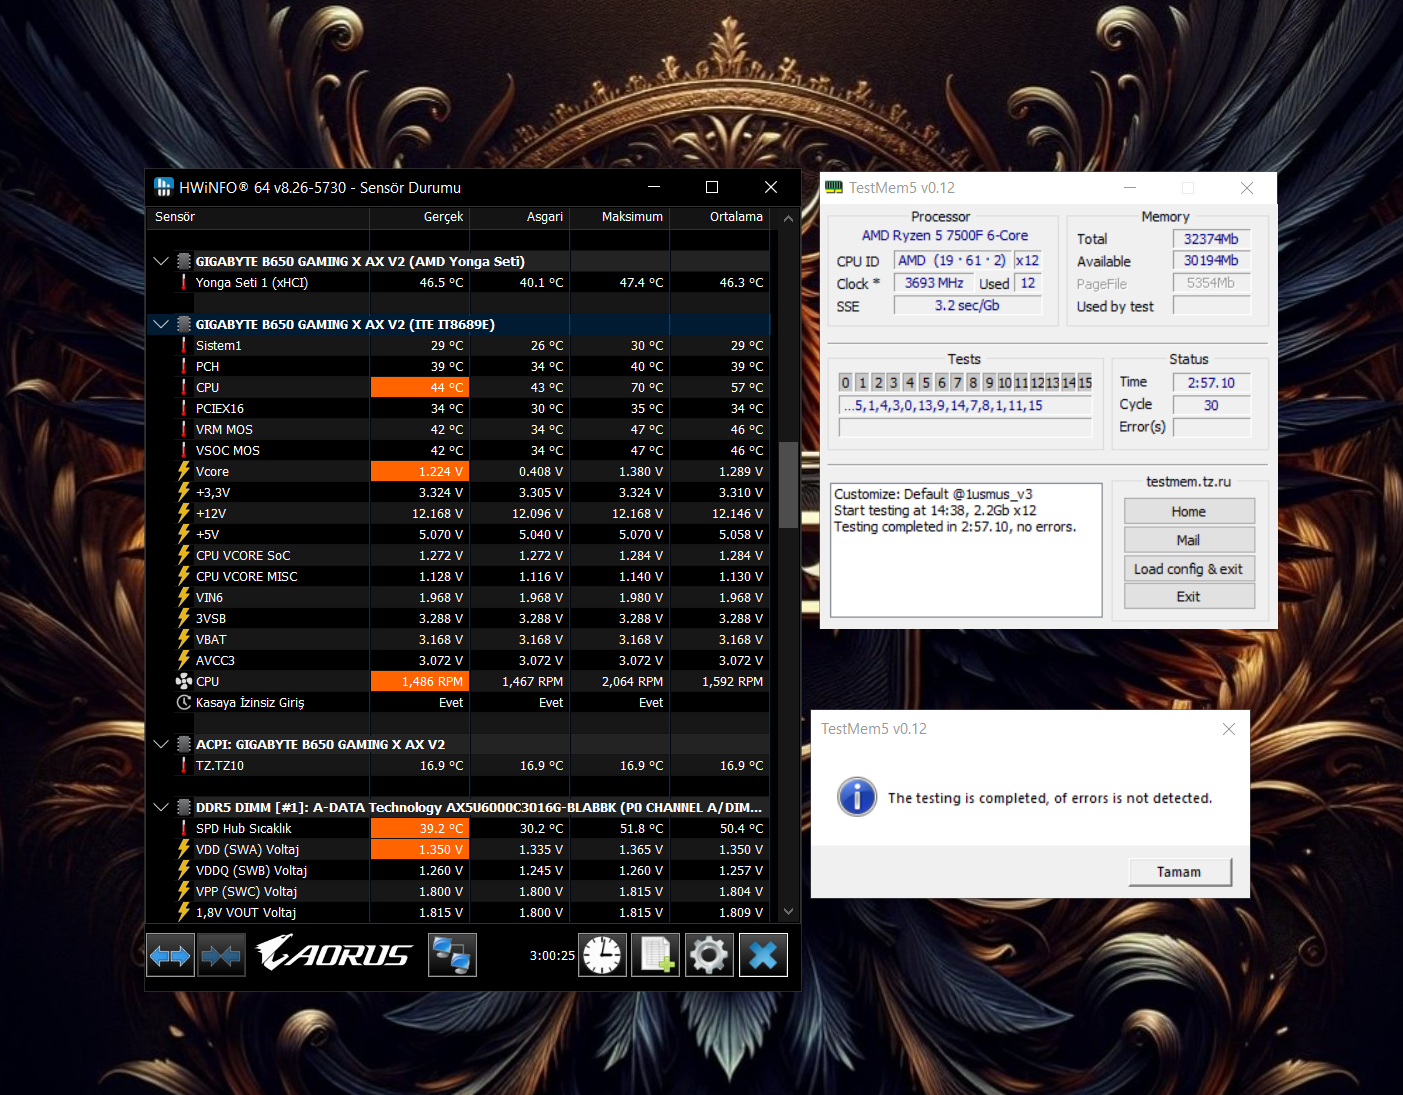Click the thermometer icon beside SPD Hub Sıcaklık
The height and width of the screenshot is (1095, 1403).
click(x=184, y=828)
